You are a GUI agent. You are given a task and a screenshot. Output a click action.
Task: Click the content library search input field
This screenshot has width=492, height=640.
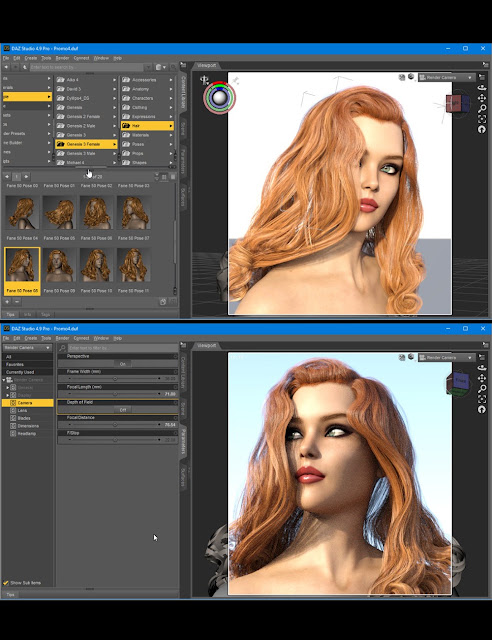(86, 67)
